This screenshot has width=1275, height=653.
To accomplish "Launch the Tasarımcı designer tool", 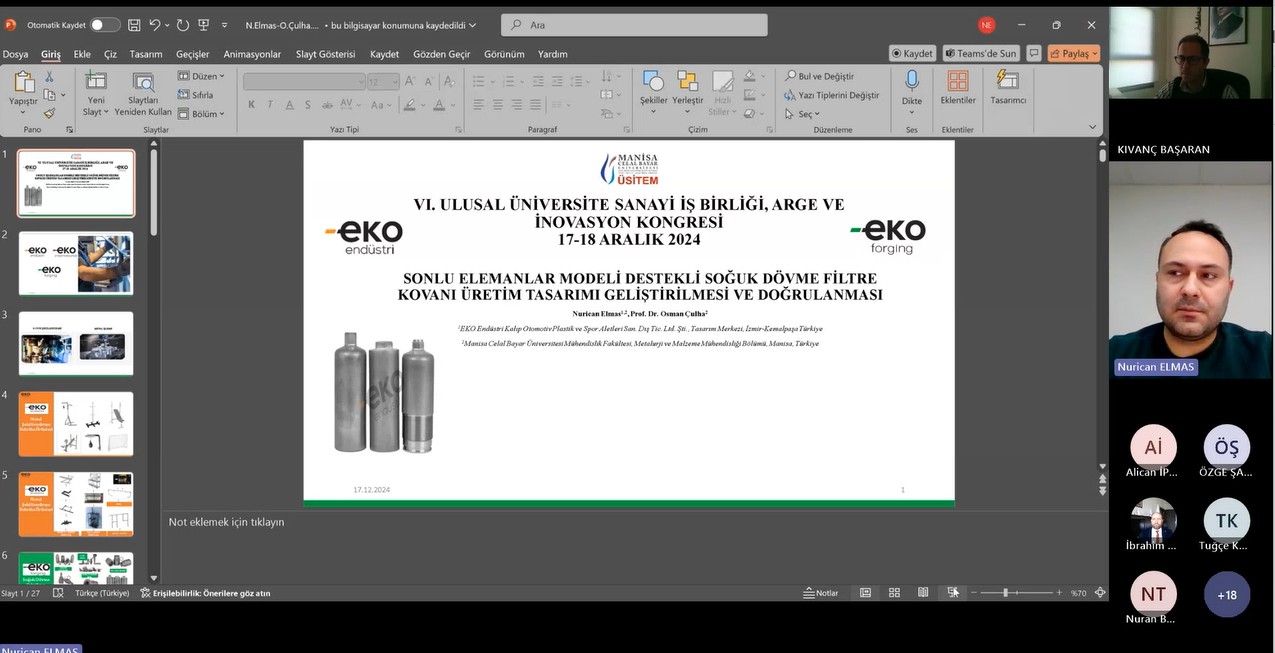I will pos(1007,87).
